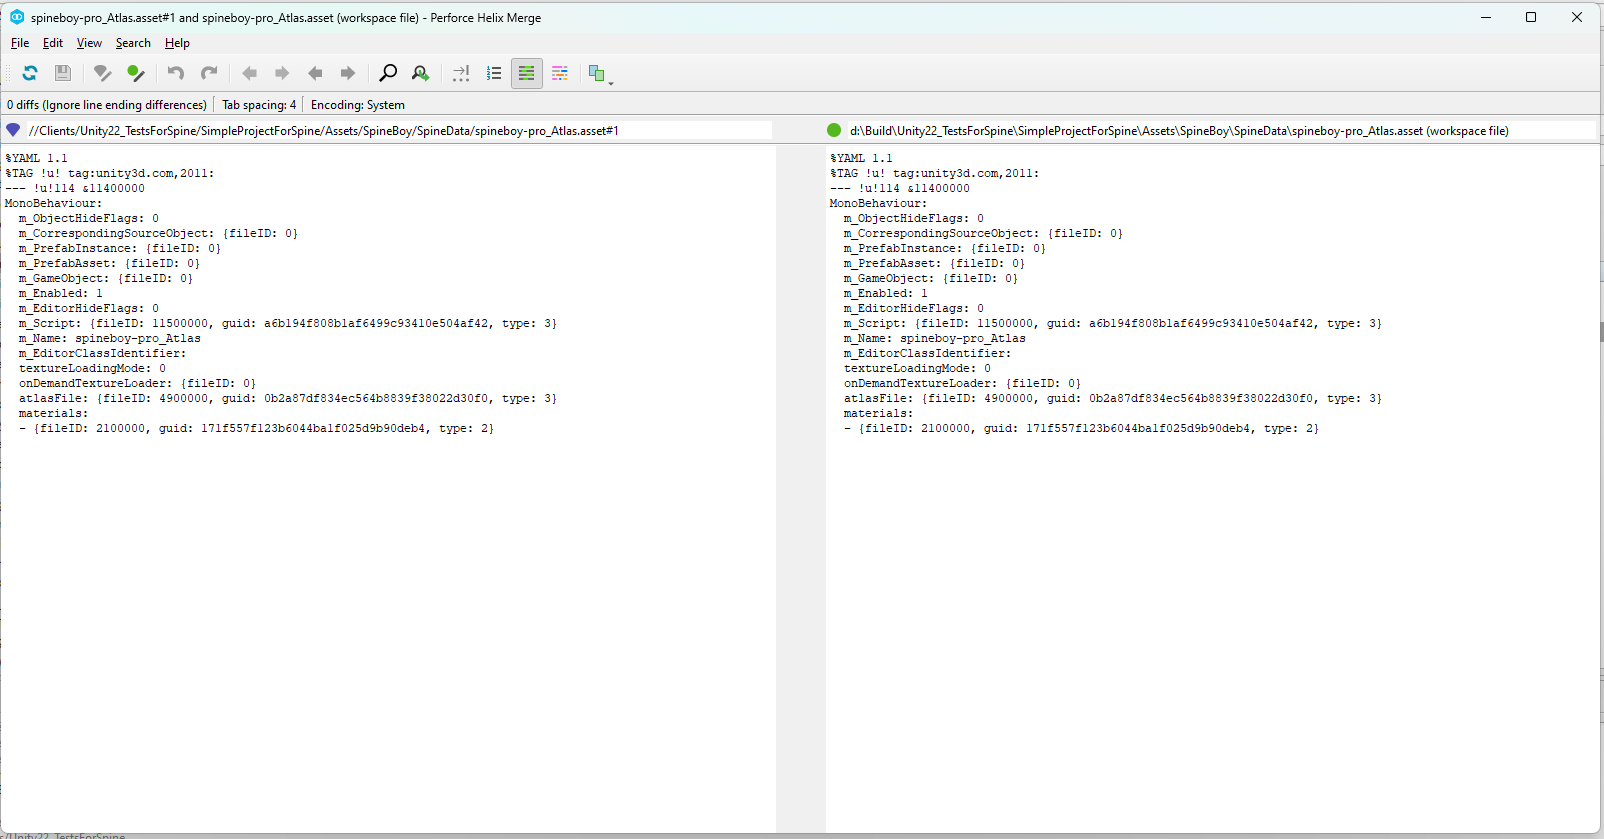
Task: Click the second right arrow navigation icon
Action: 348,73
